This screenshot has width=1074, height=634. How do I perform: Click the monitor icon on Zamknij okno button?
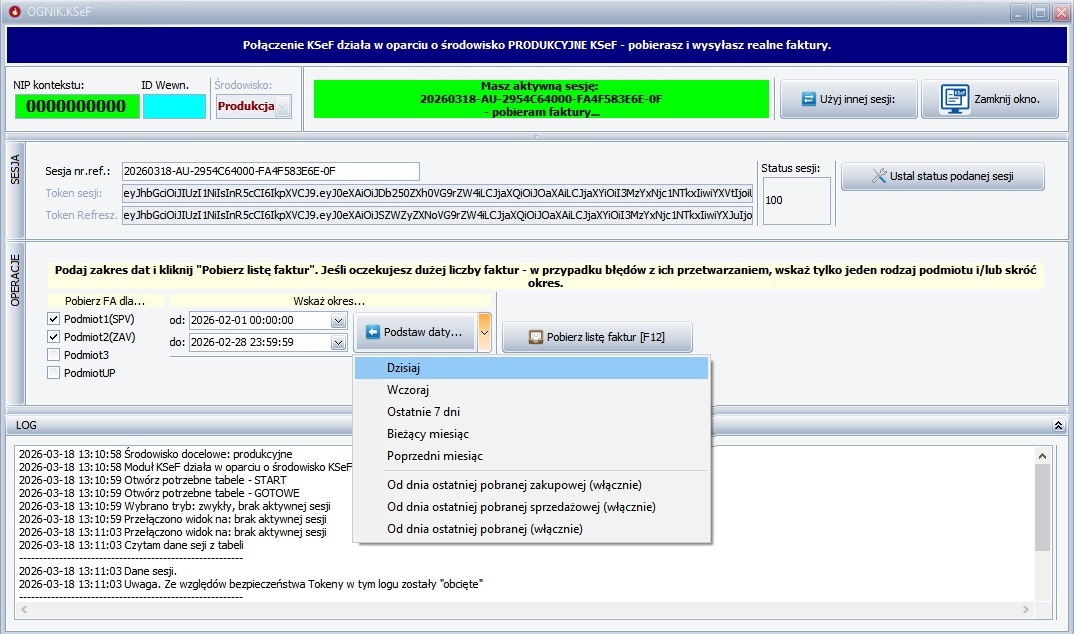(953, 99)
